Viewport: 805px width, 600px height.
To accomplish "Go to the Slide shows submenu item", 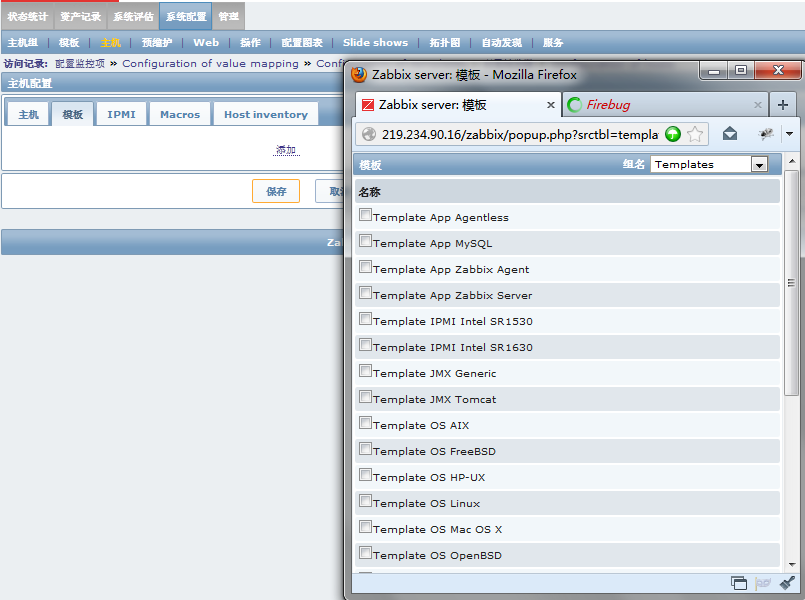I will (x=375, y=43).
